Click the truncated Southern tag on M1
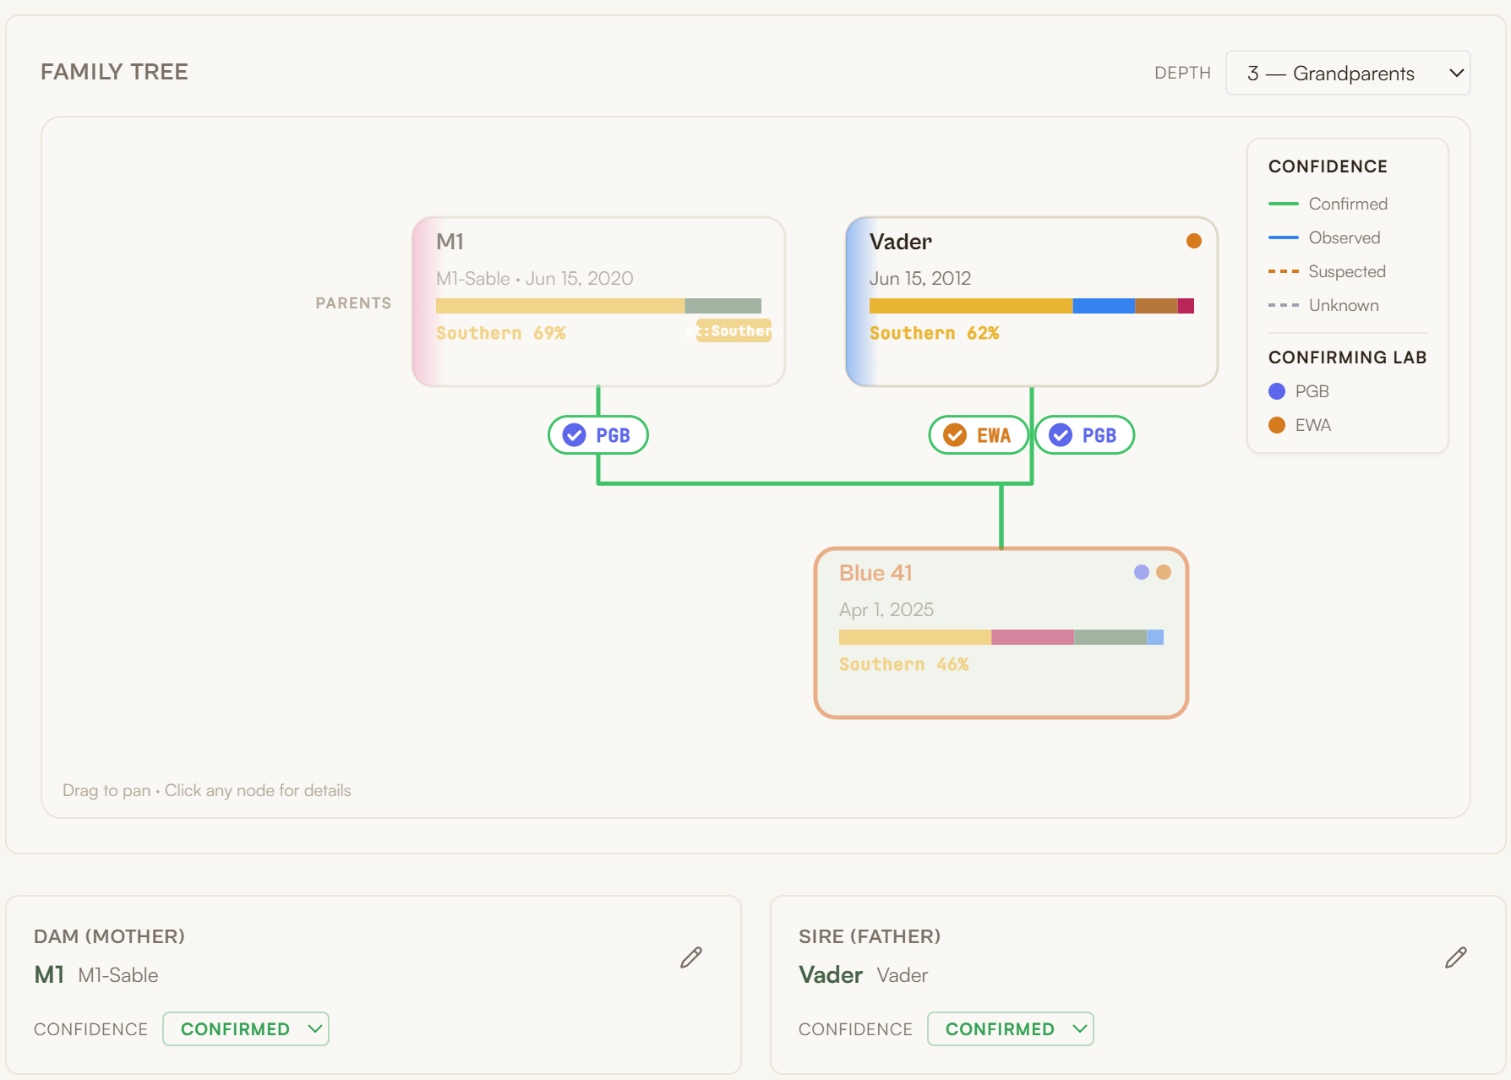1511x1080 pixels. coord(734,331)
